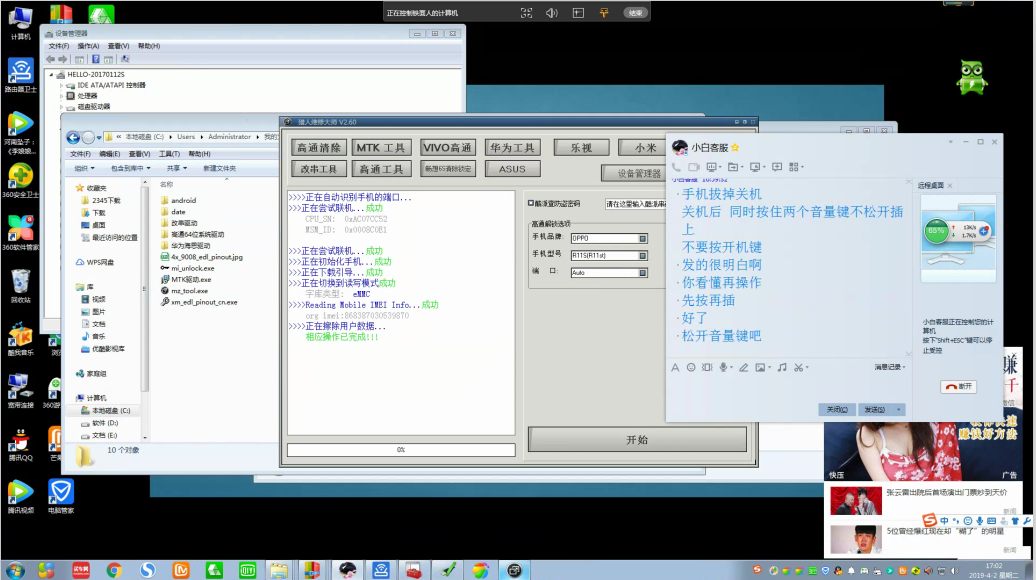Click the help icon in Device Manager toolbar
Viewport: 1036px width, 580px height.
pyautogui.click(x=96, y=59)
